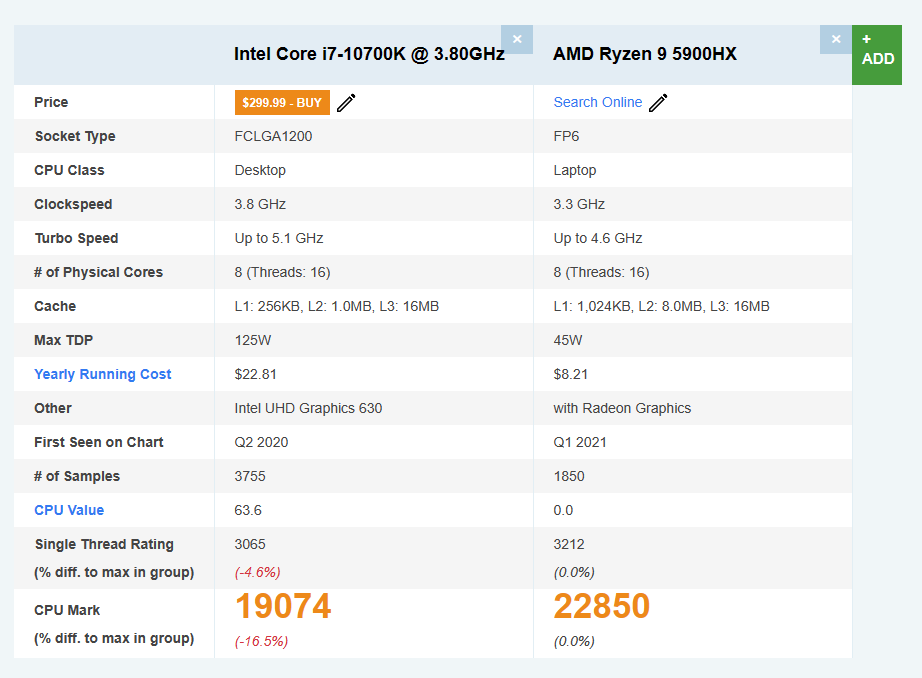Click the $22.81 yearly running cost
Screen dimensions: 922x678
[x=255, y=375]
